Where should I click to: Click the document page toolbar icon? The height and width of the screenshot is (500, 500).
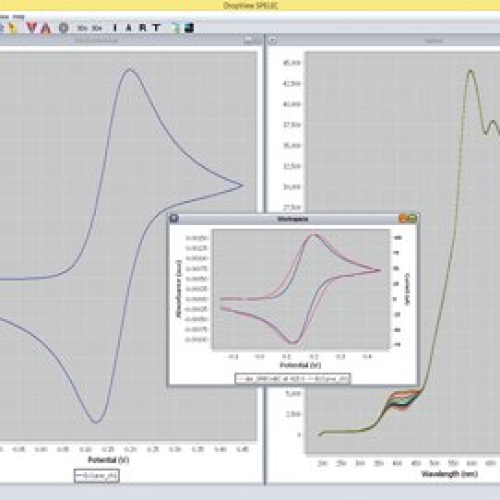tap(175, 28)
